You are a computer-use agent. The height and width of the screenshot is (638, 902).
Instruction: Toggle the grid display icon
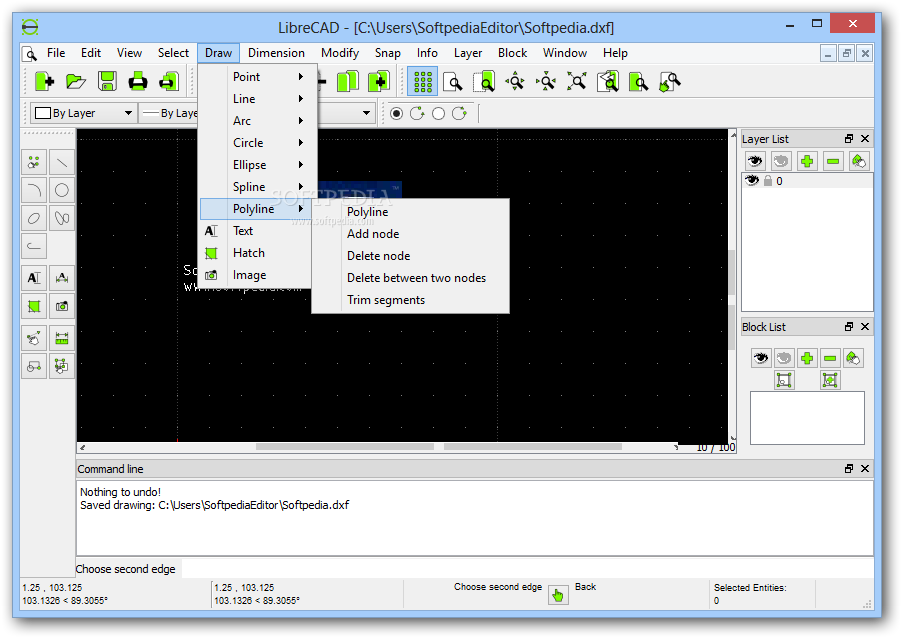pyautogui.click(x=423, y=81)
